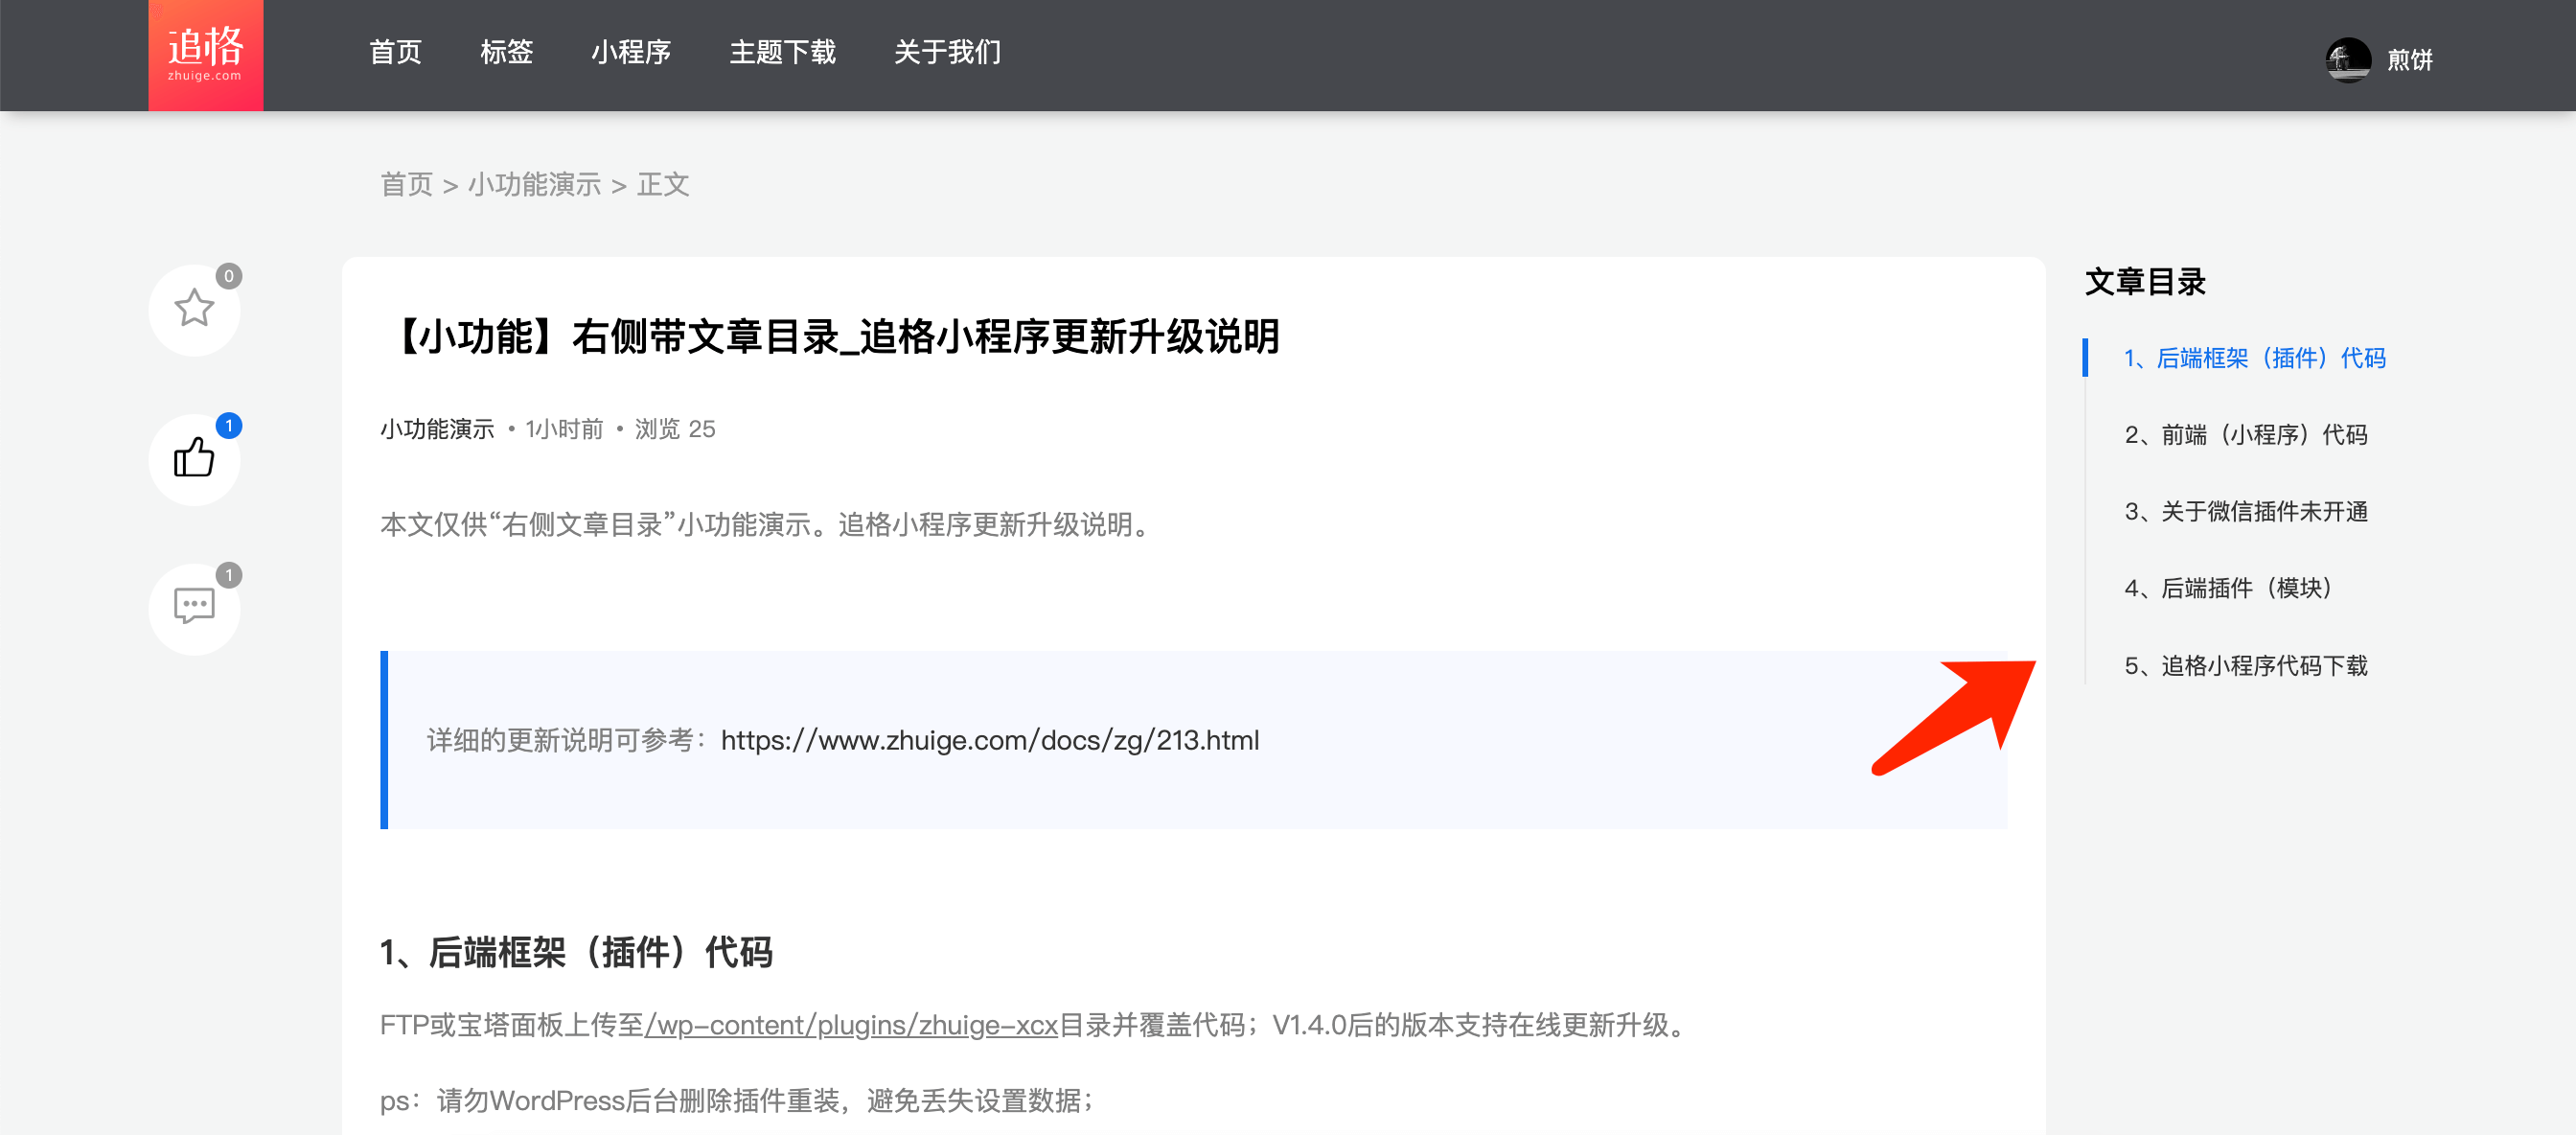Open the 关于我们 navigation item

pos(947,52)
